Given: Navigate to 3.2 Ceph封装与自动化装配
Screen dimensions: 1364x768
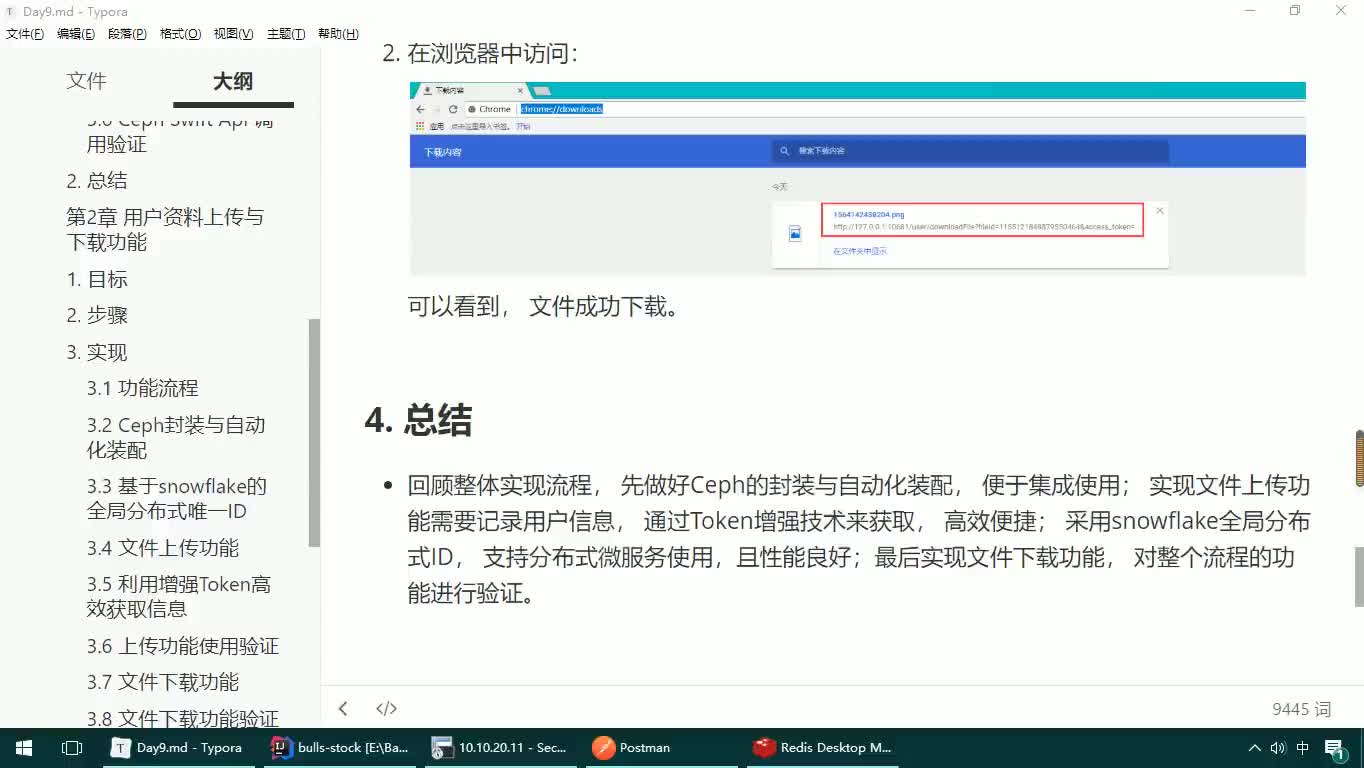Looking at the screenshot, I should point(176,437).
